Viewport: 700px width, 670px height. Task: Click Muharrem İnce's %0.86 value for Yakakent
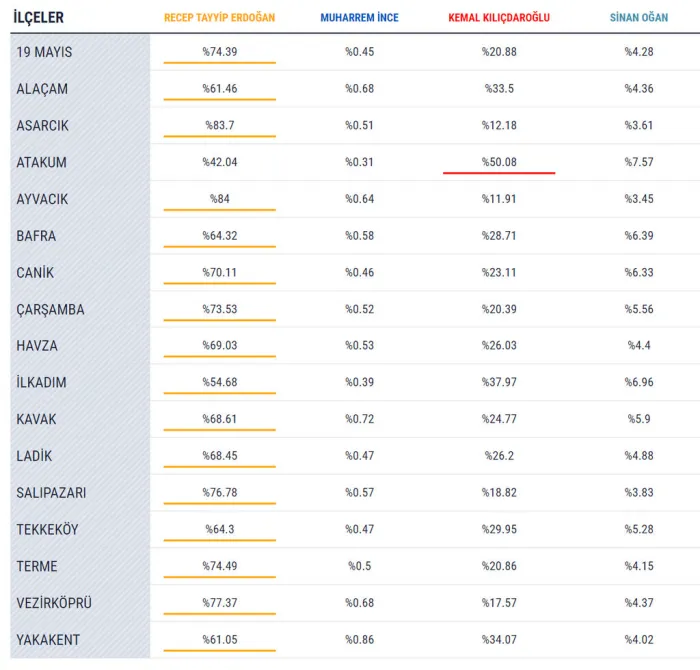pyautogui.click(x=359, y=640)
